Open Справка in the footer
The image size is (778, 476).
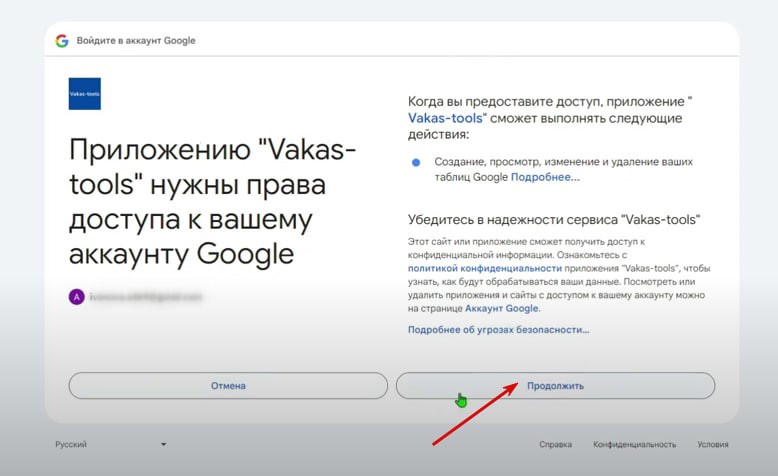[x=555, y=445]
